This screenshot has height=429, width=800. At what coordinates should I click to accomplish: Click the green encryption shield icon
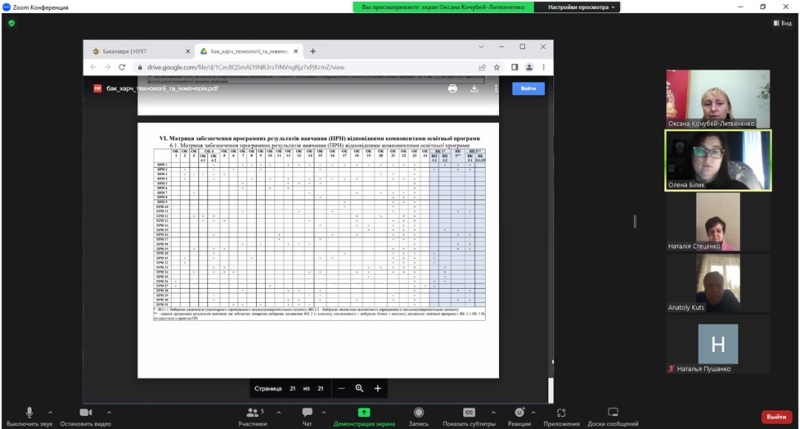tap(12, 23)
